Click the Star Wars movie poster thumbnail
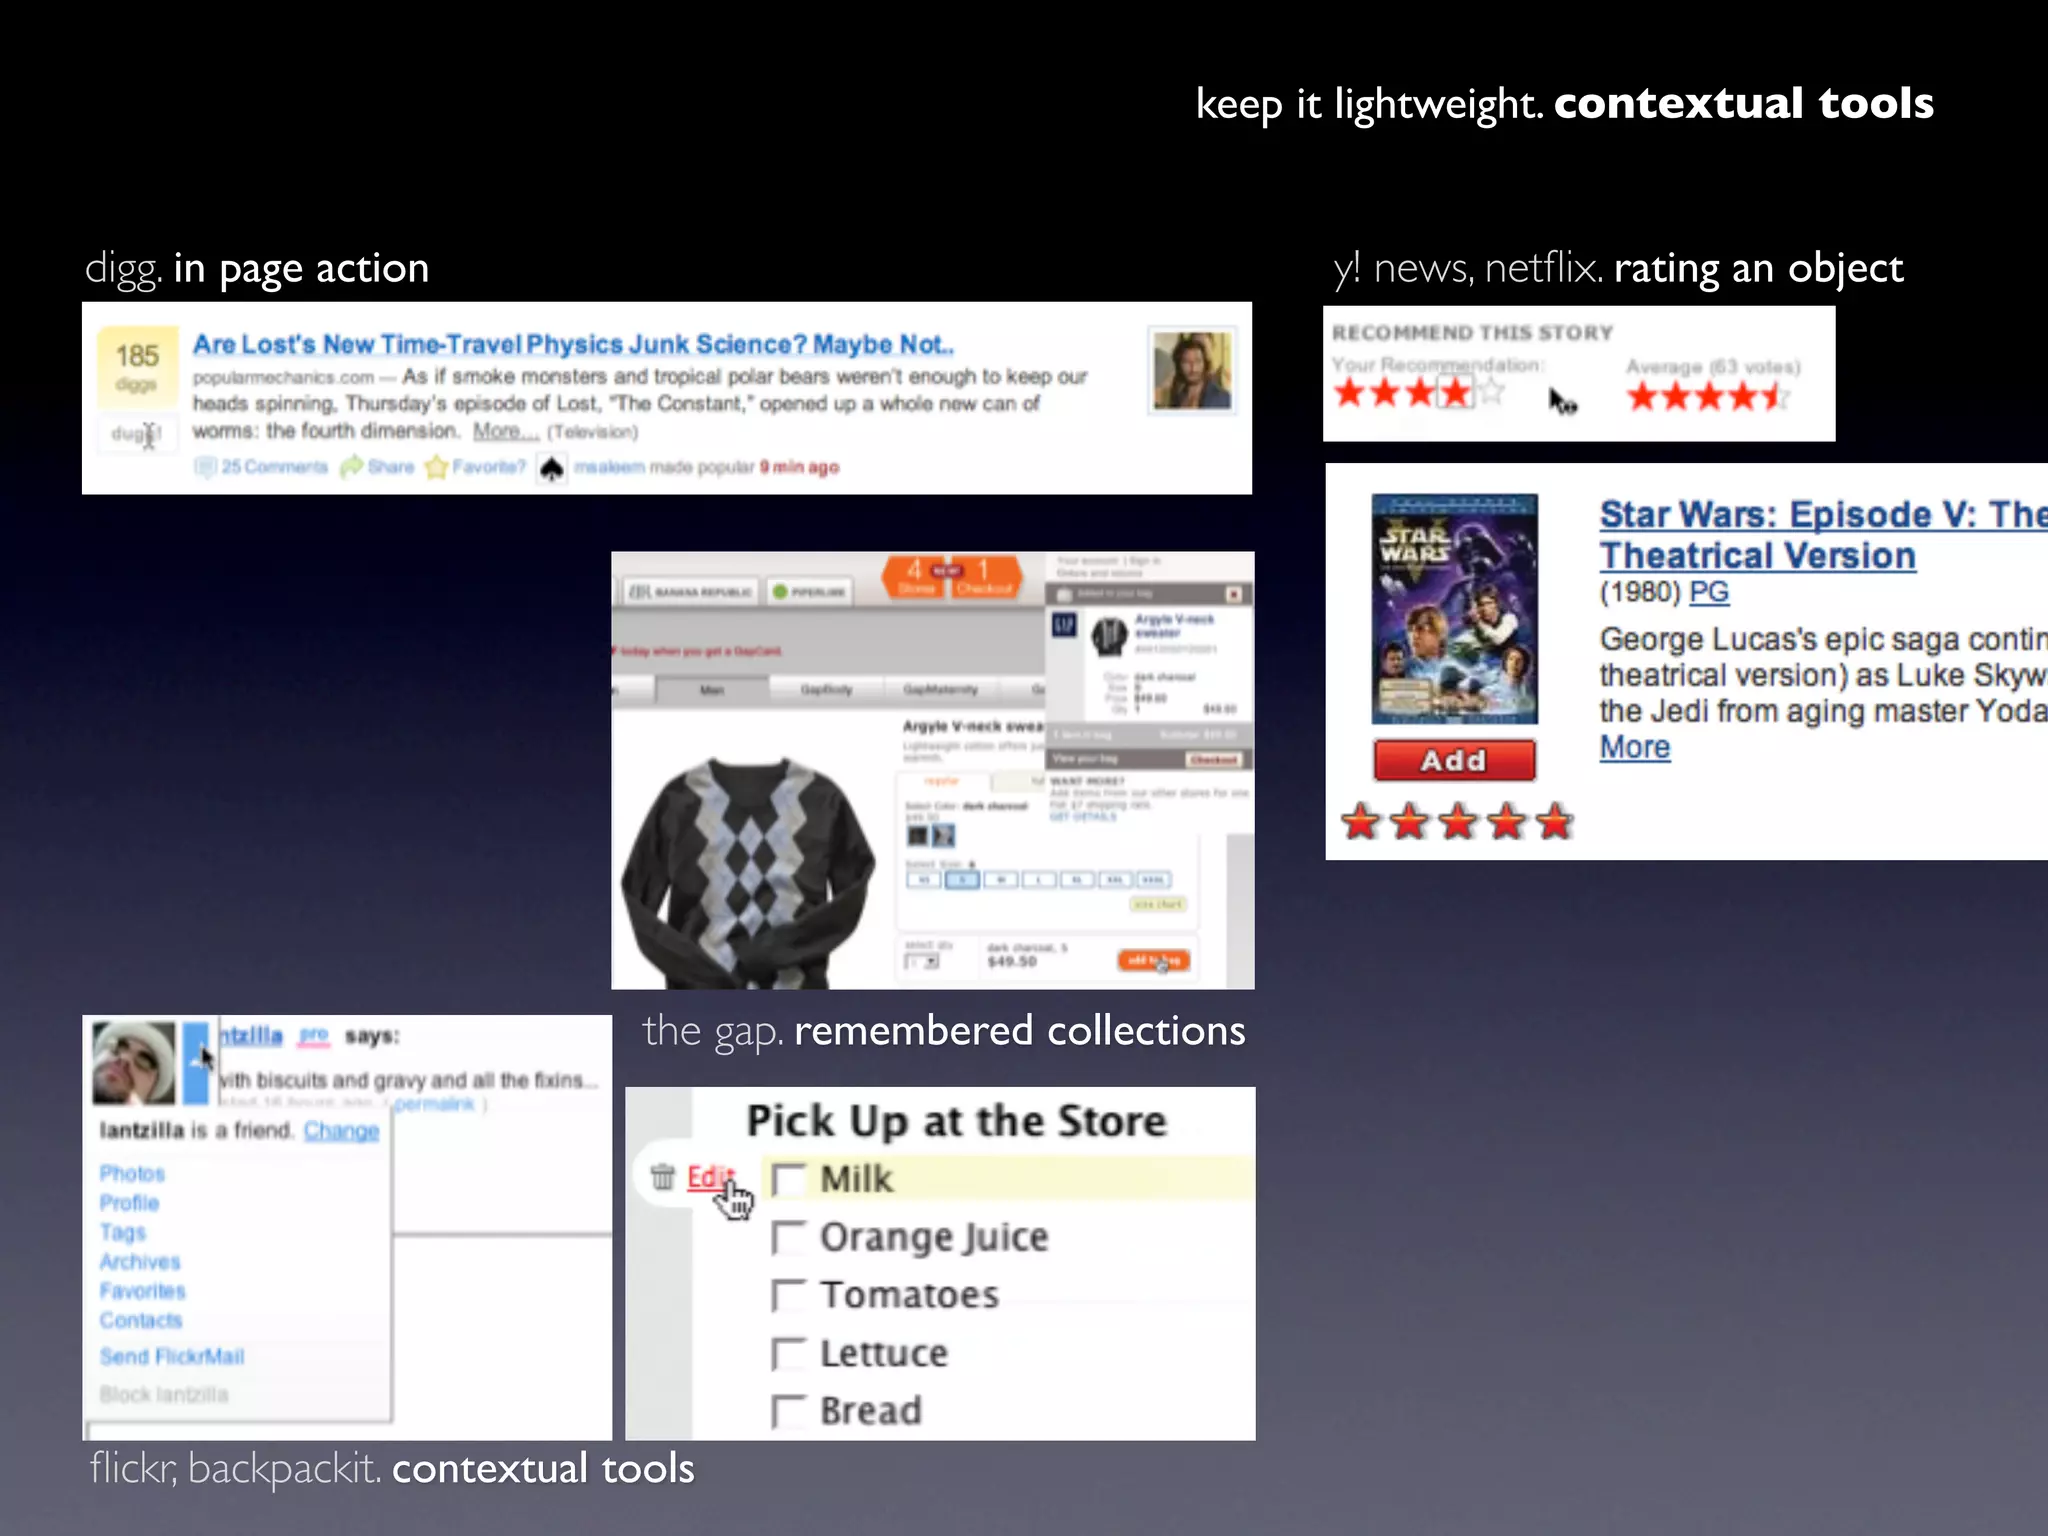The width and height of the screenshot is (2048, 1536). coord(1454,608)
